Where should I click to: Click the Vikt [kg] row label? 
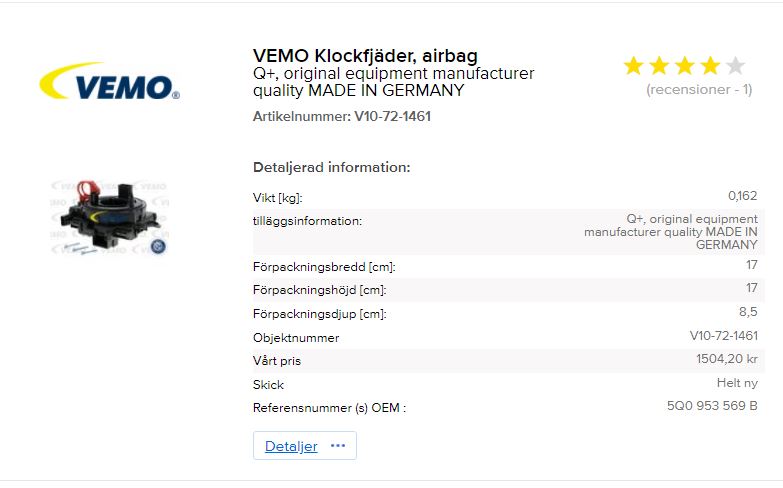click(278, 198)
